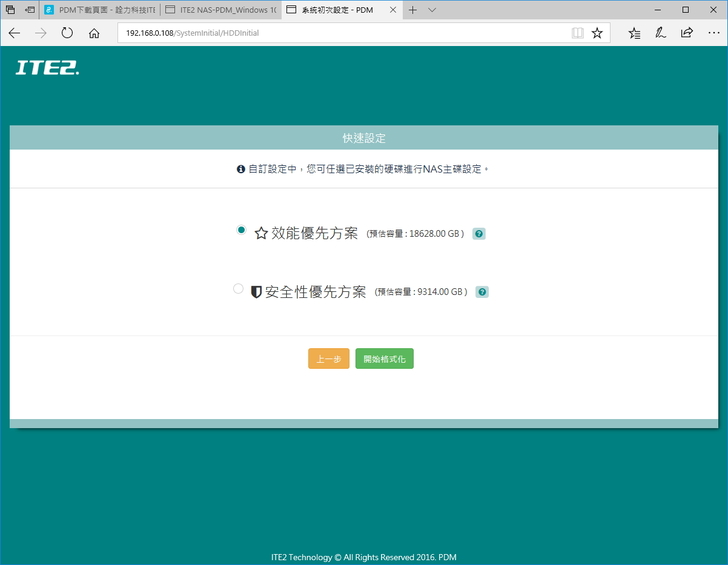Click the 快速設定 panel header
Screen dimensions: 728x565
click(364, 138)
